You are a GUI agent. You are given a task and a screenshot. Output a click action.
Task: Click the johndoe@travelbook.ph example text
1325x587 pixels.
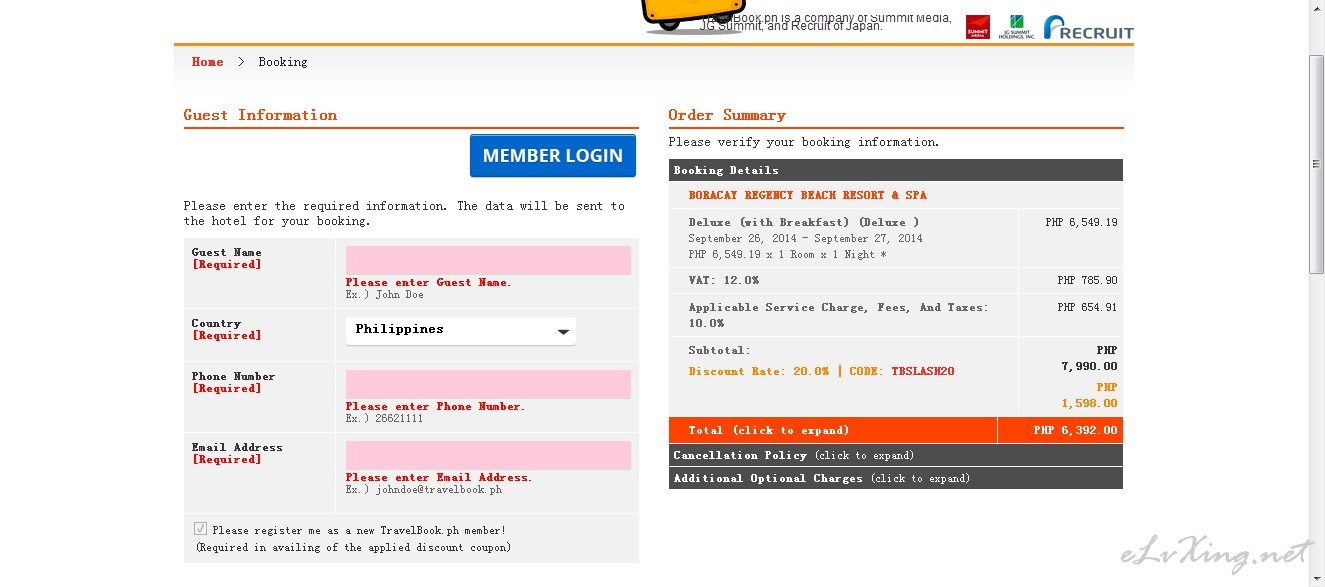tap(424, 490)
